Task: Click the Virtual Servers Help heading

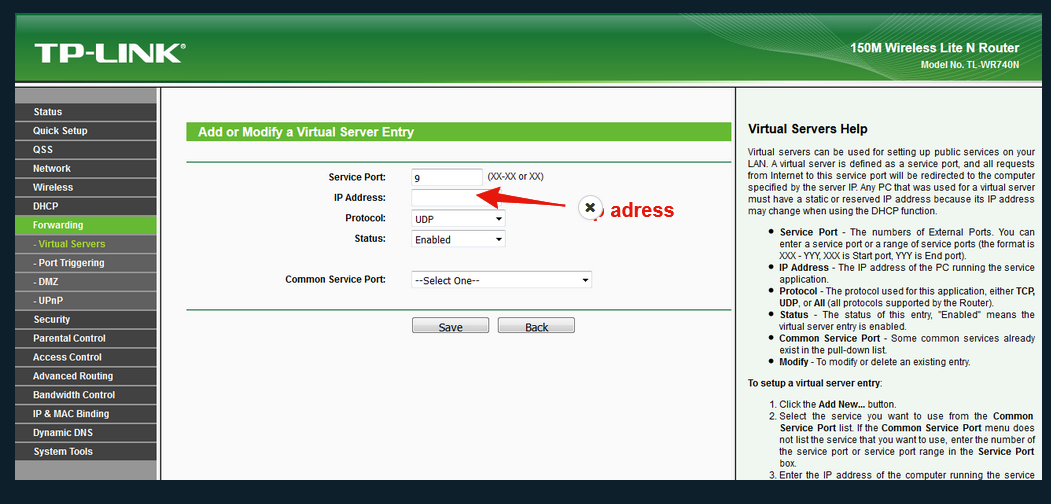Action: coord(808,129)
